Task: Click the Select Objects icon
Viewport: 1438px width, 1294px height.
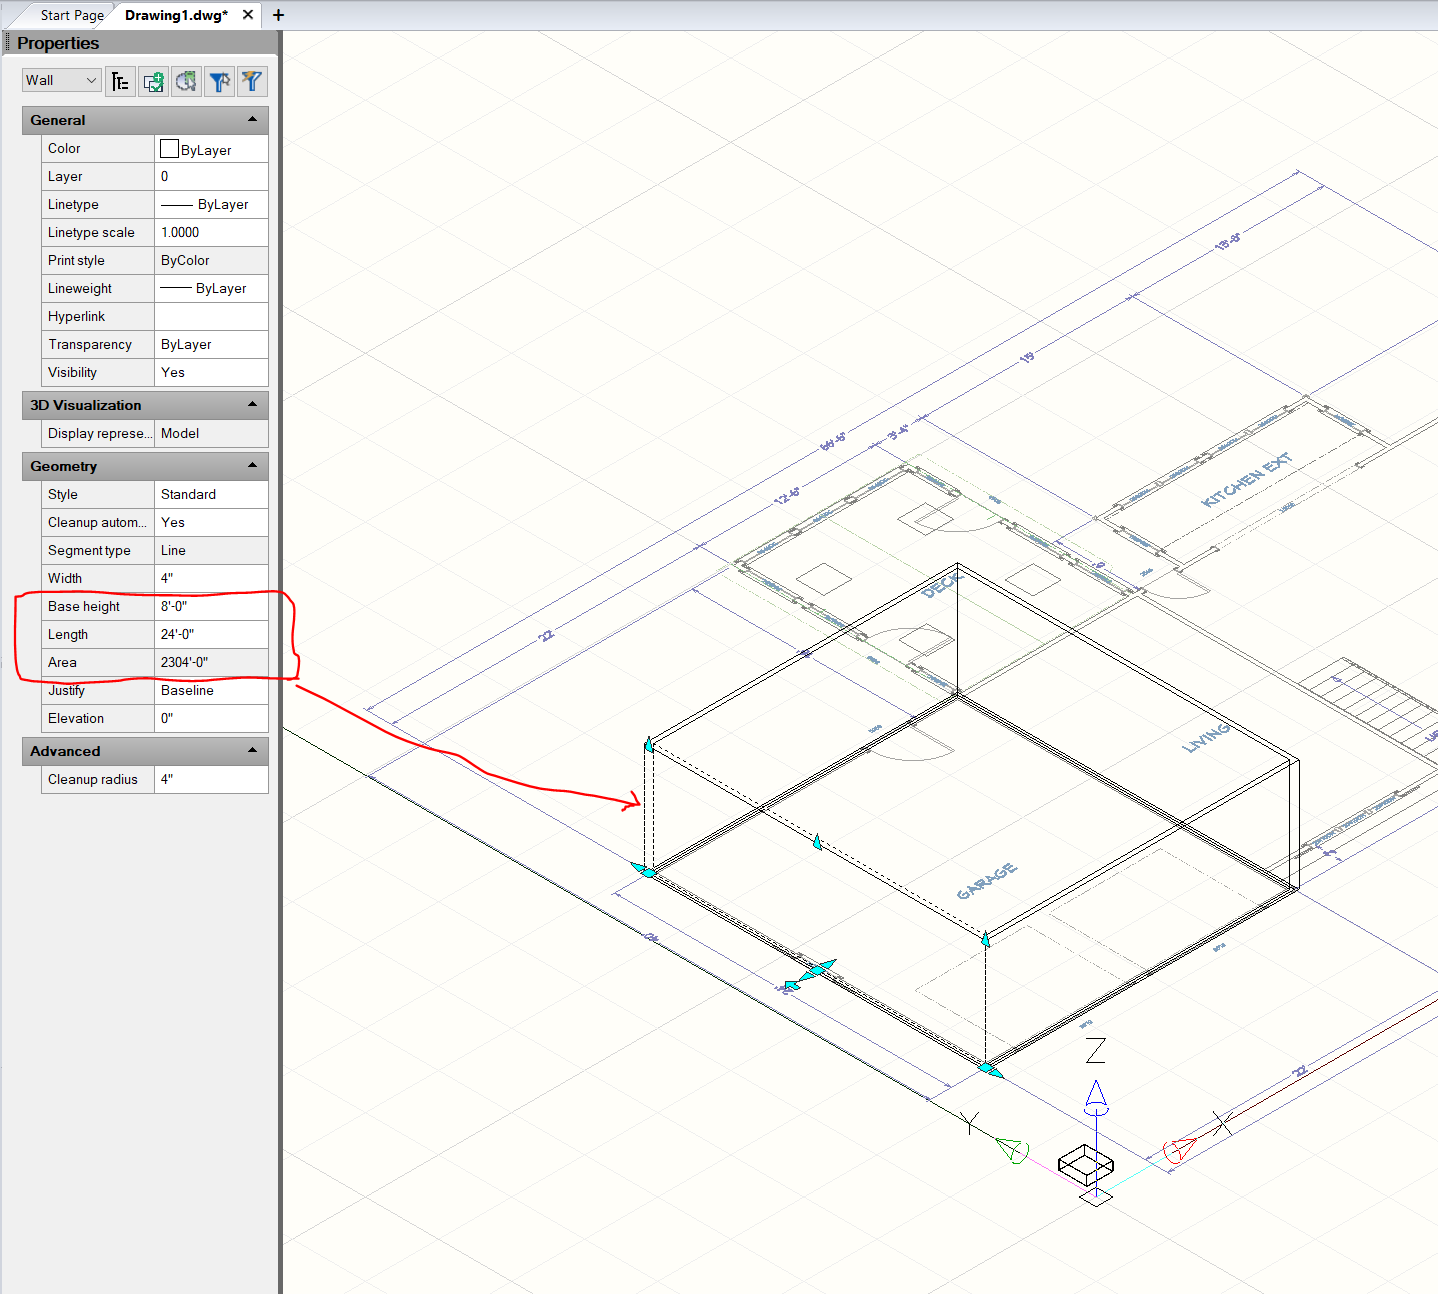Action: 186,81
